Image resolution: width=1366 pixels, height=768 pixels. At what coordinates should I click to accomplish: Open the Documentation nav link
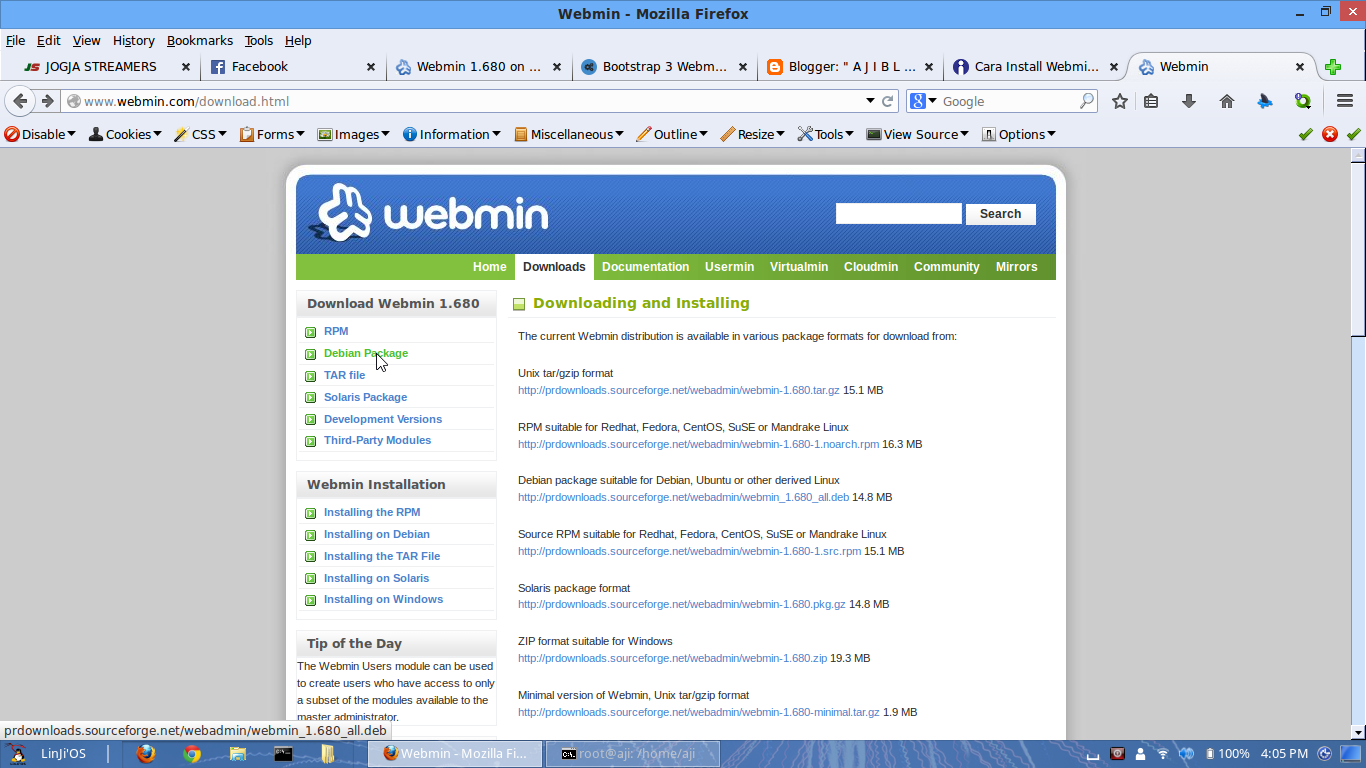pos(645,267)
